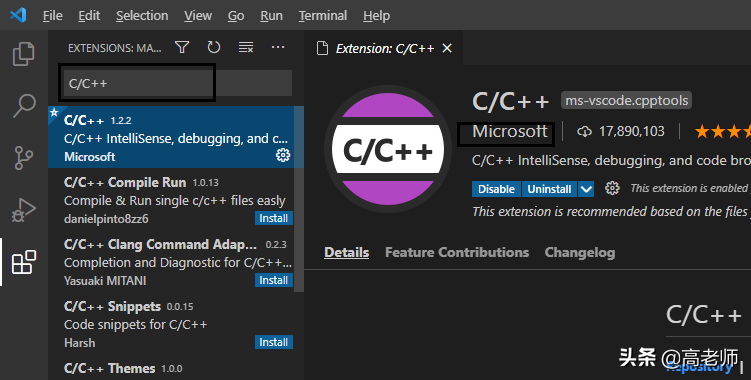Click the Uninstall button for C/C++
The image size is (751, 380).
pyautogui.click(x=549, y=189)
